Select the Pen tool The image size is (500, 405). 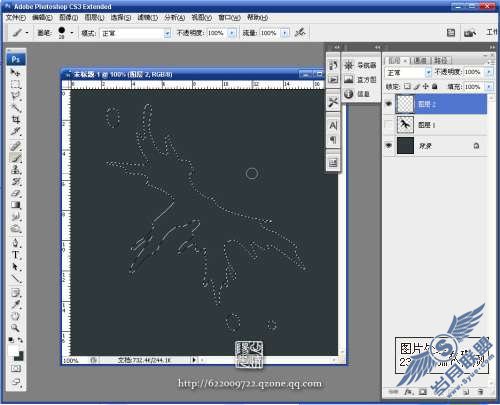point(15,243)
